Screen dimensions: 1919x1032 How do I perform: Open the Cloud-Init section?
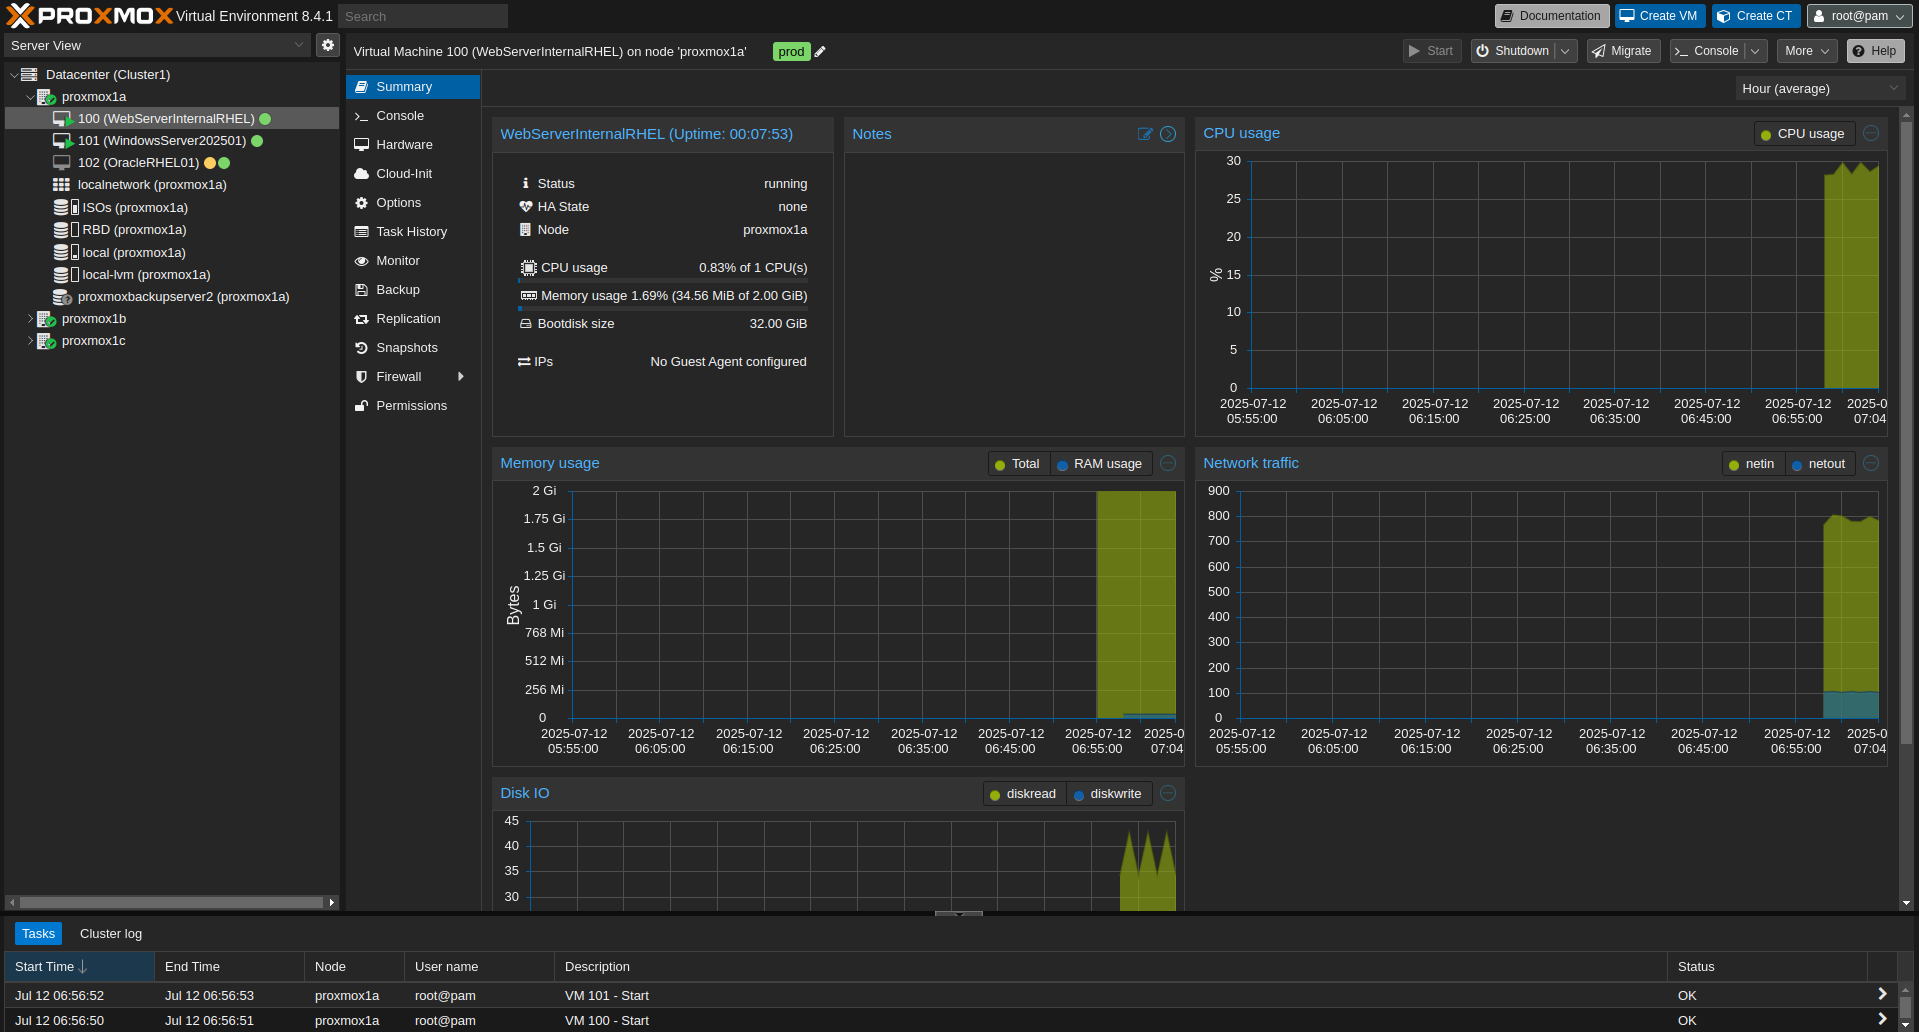(413, 174)
